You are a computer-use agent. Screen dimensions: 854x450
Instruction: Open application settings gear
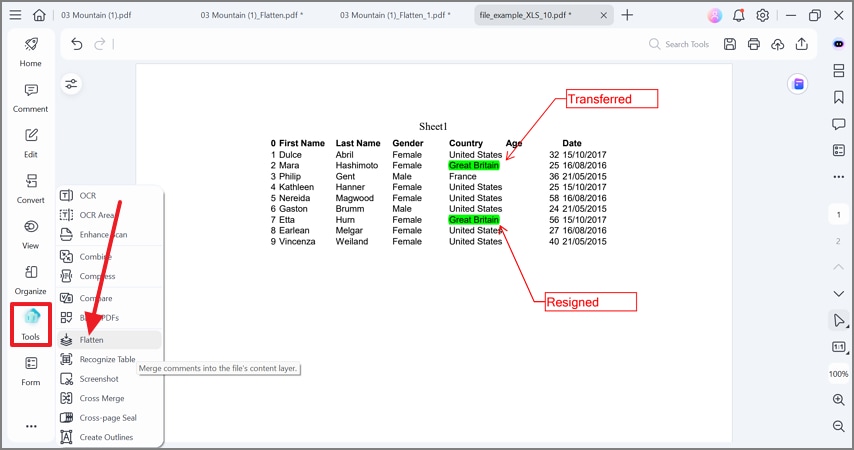762,15
